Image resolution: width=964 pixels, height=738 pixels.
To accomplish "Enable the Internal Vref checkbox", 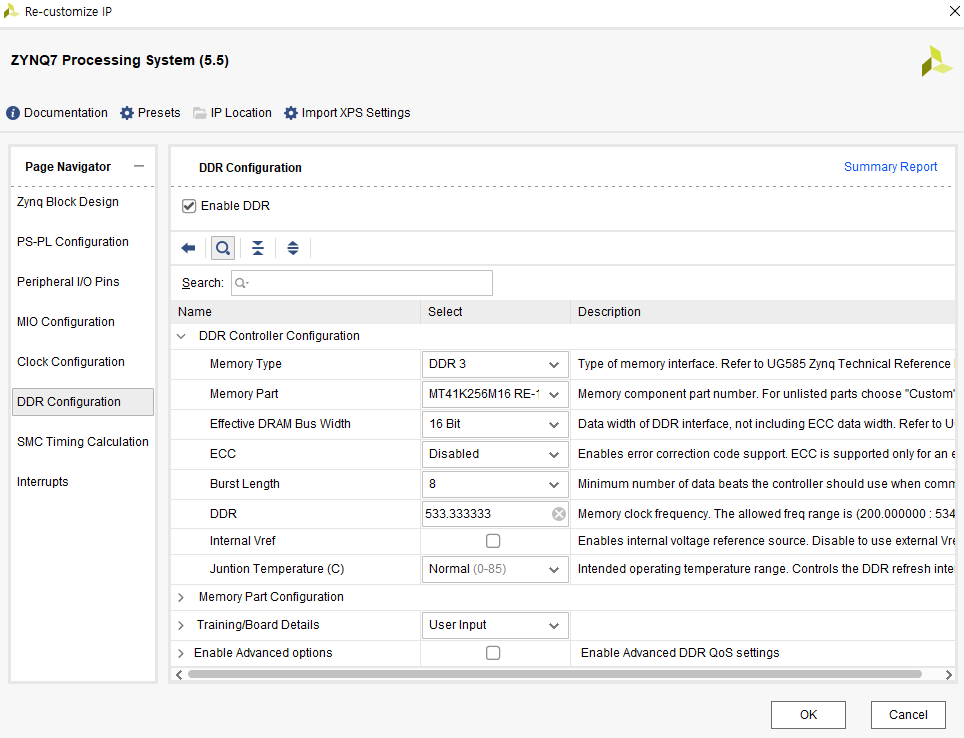I will click(x=493, y=541).
